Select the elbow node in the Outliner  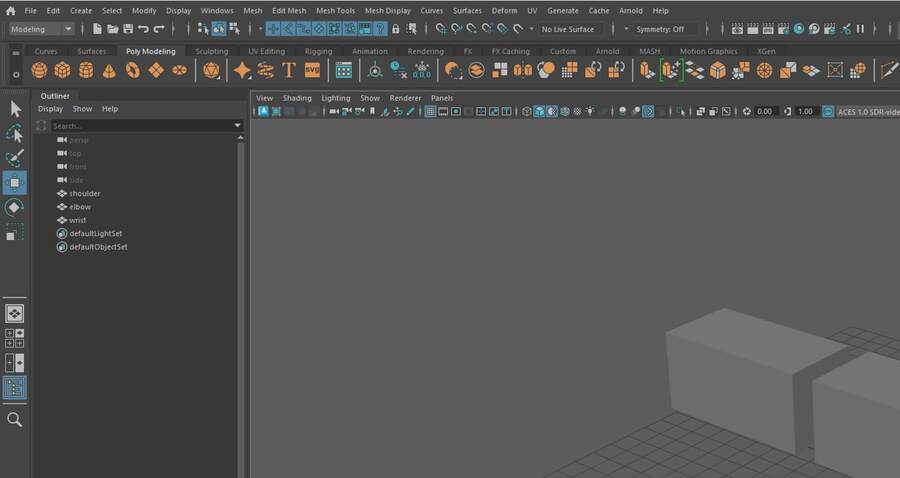(80, 207)
